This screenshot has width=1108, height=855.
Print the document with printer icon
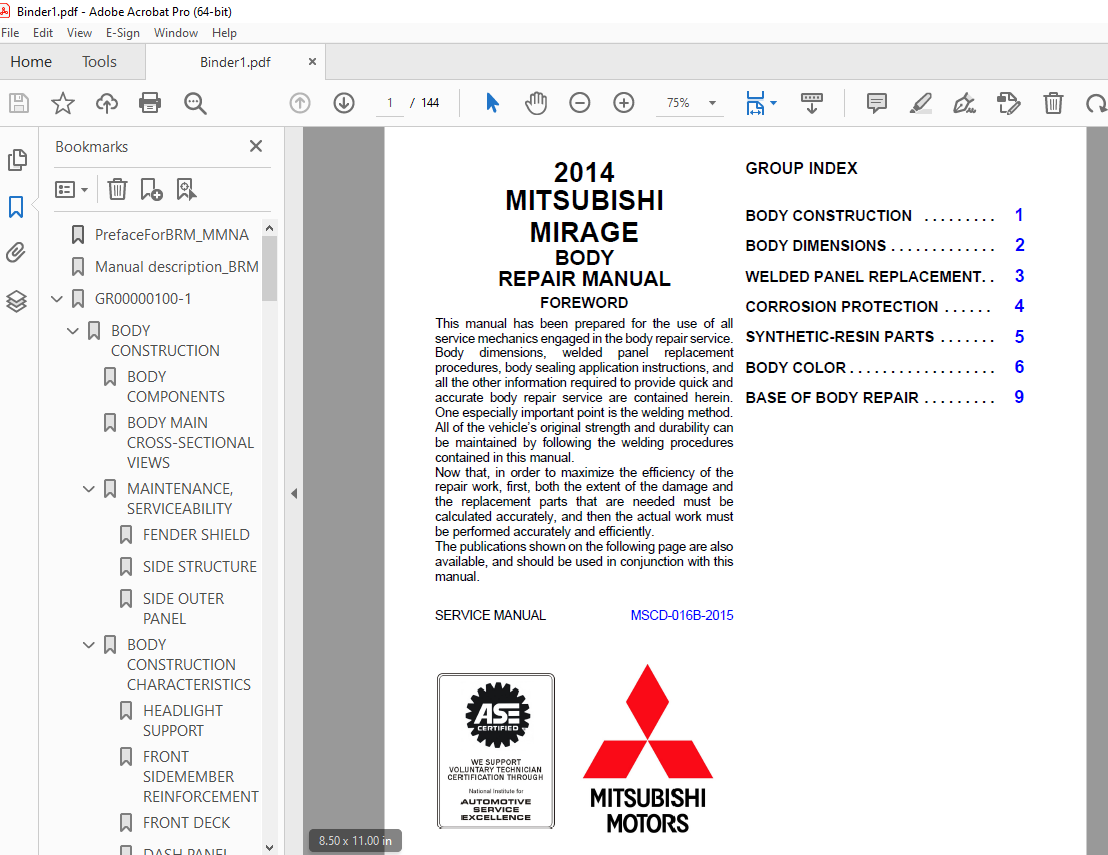click(x=150, y=103)
